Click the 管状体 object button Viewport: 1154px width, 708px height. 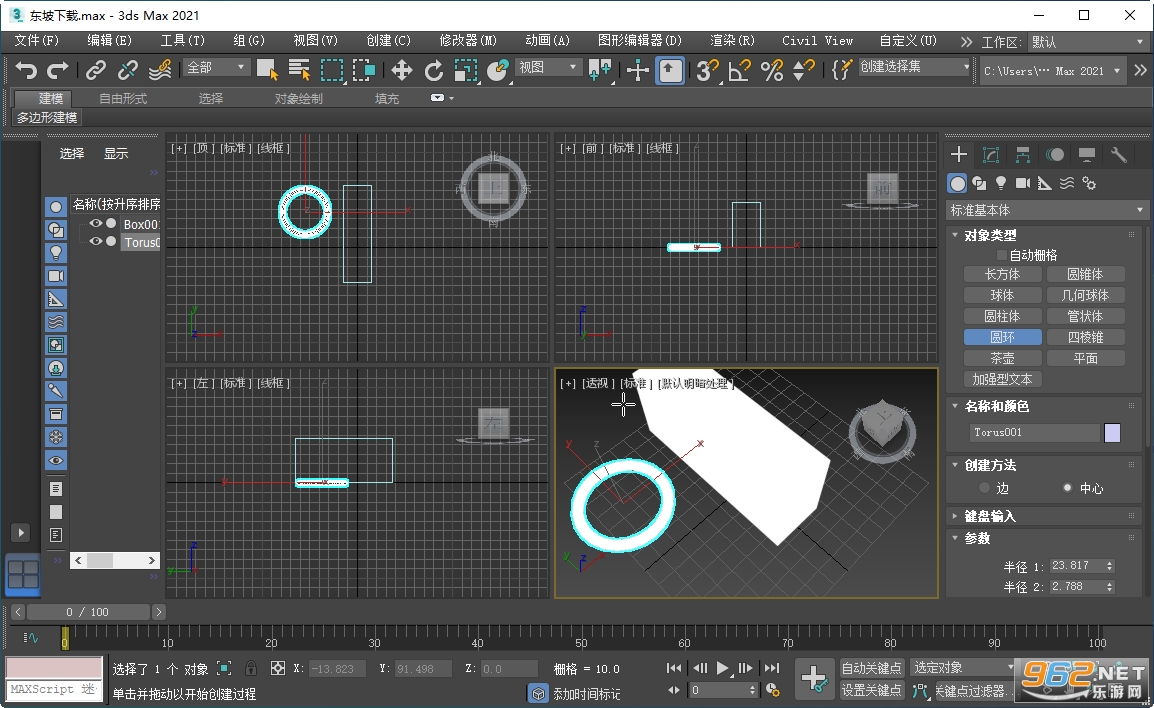(x=1086, y=316)
